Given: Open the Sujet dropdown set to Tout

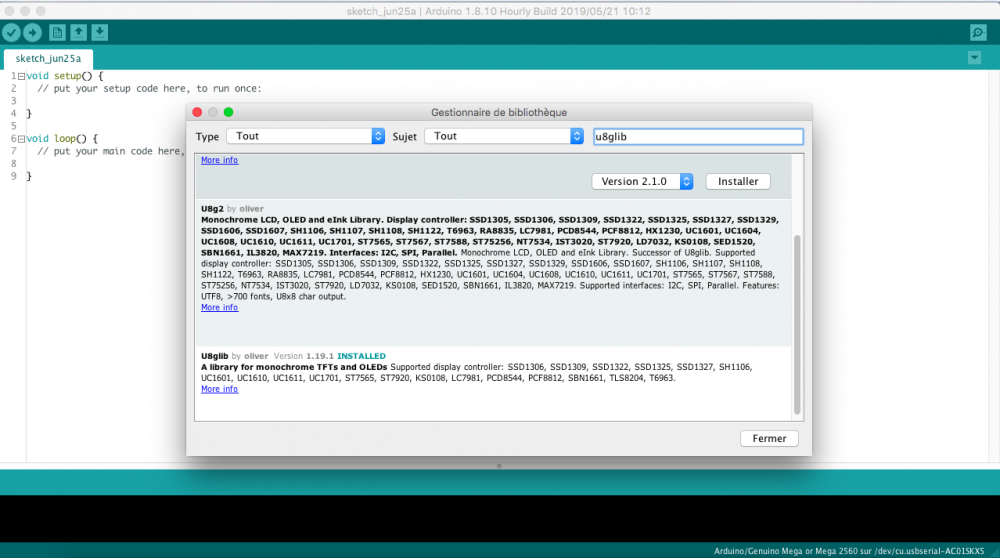Looking at the screenshot, I should click(504, 136).
